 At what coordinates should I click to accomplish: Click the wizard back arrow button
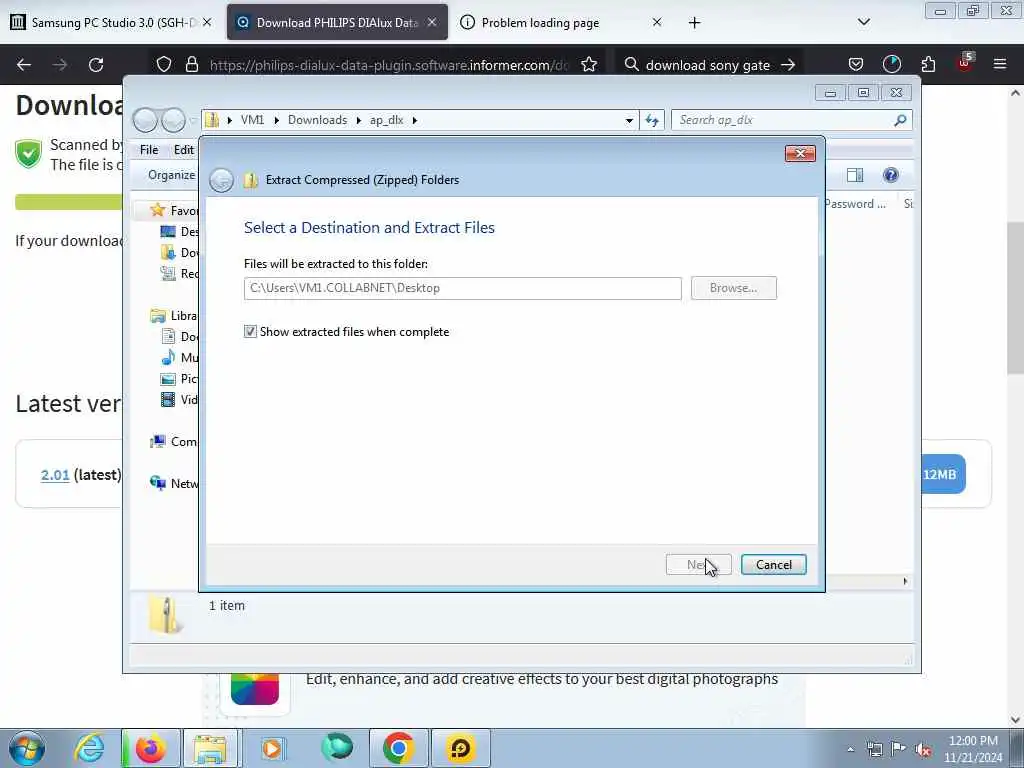[221, 180]
